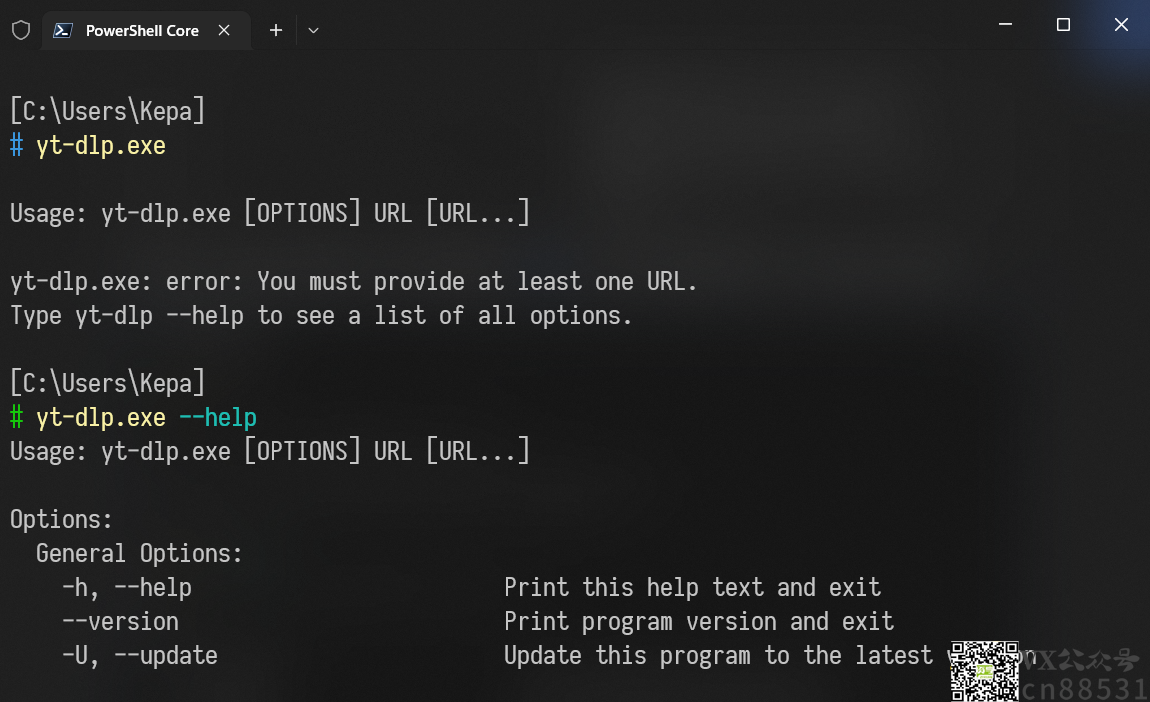Close the terminal window
Viewport: 1150px width, 702px height.
tap(1121, 24)
